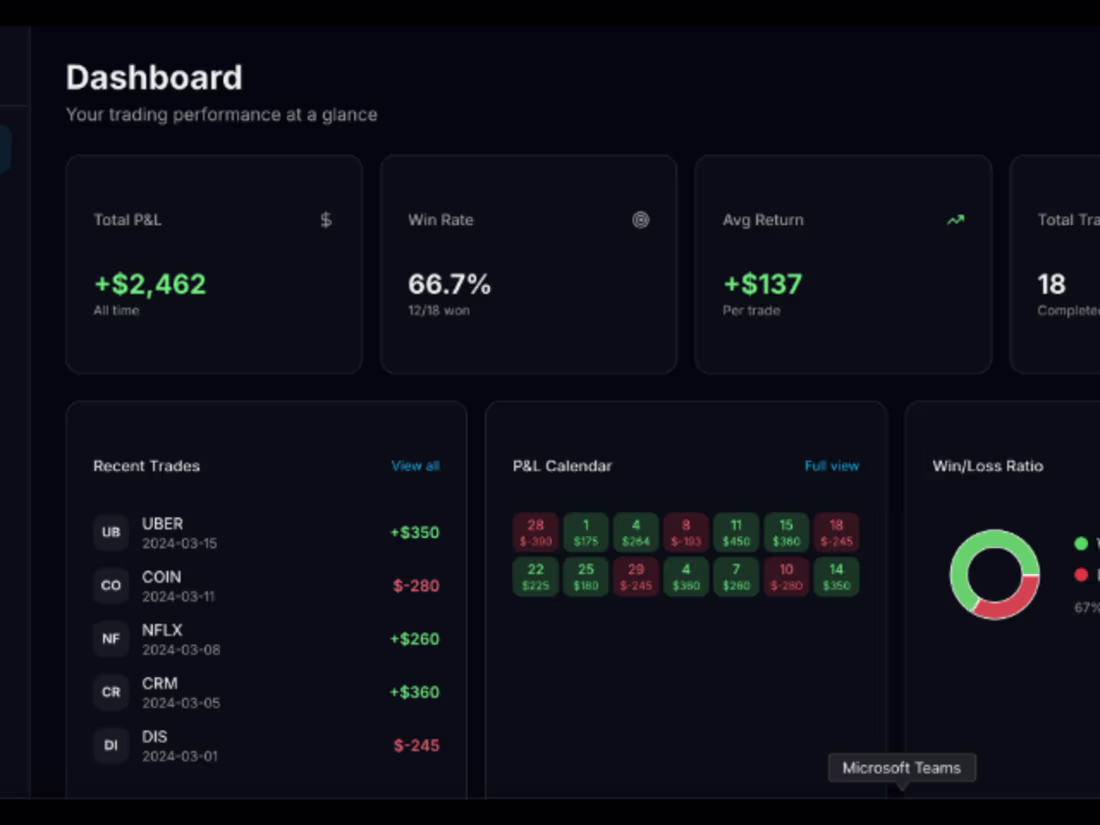Viewport: 1100px width, 825px height.
Task: Open View all recent trades link
Action: [415, 466]
